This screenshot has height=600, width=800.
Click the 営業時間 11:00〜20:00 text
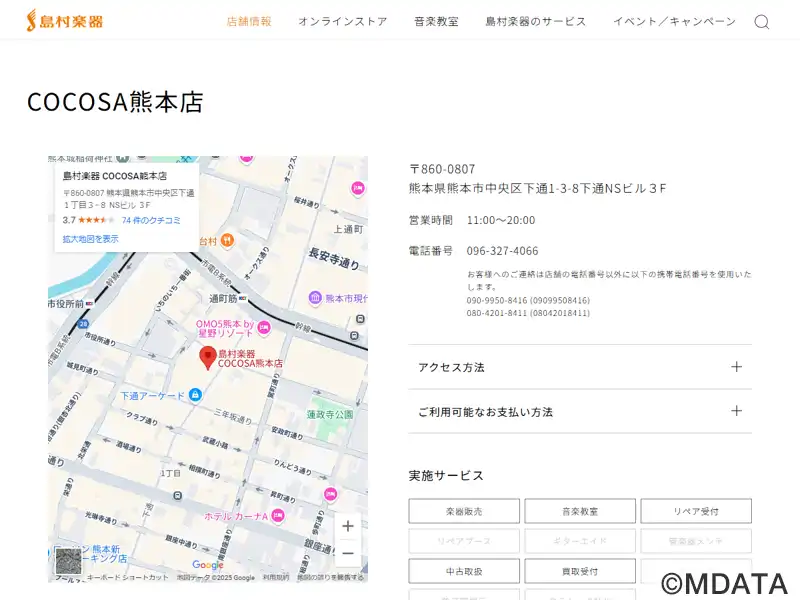[472, 220]
